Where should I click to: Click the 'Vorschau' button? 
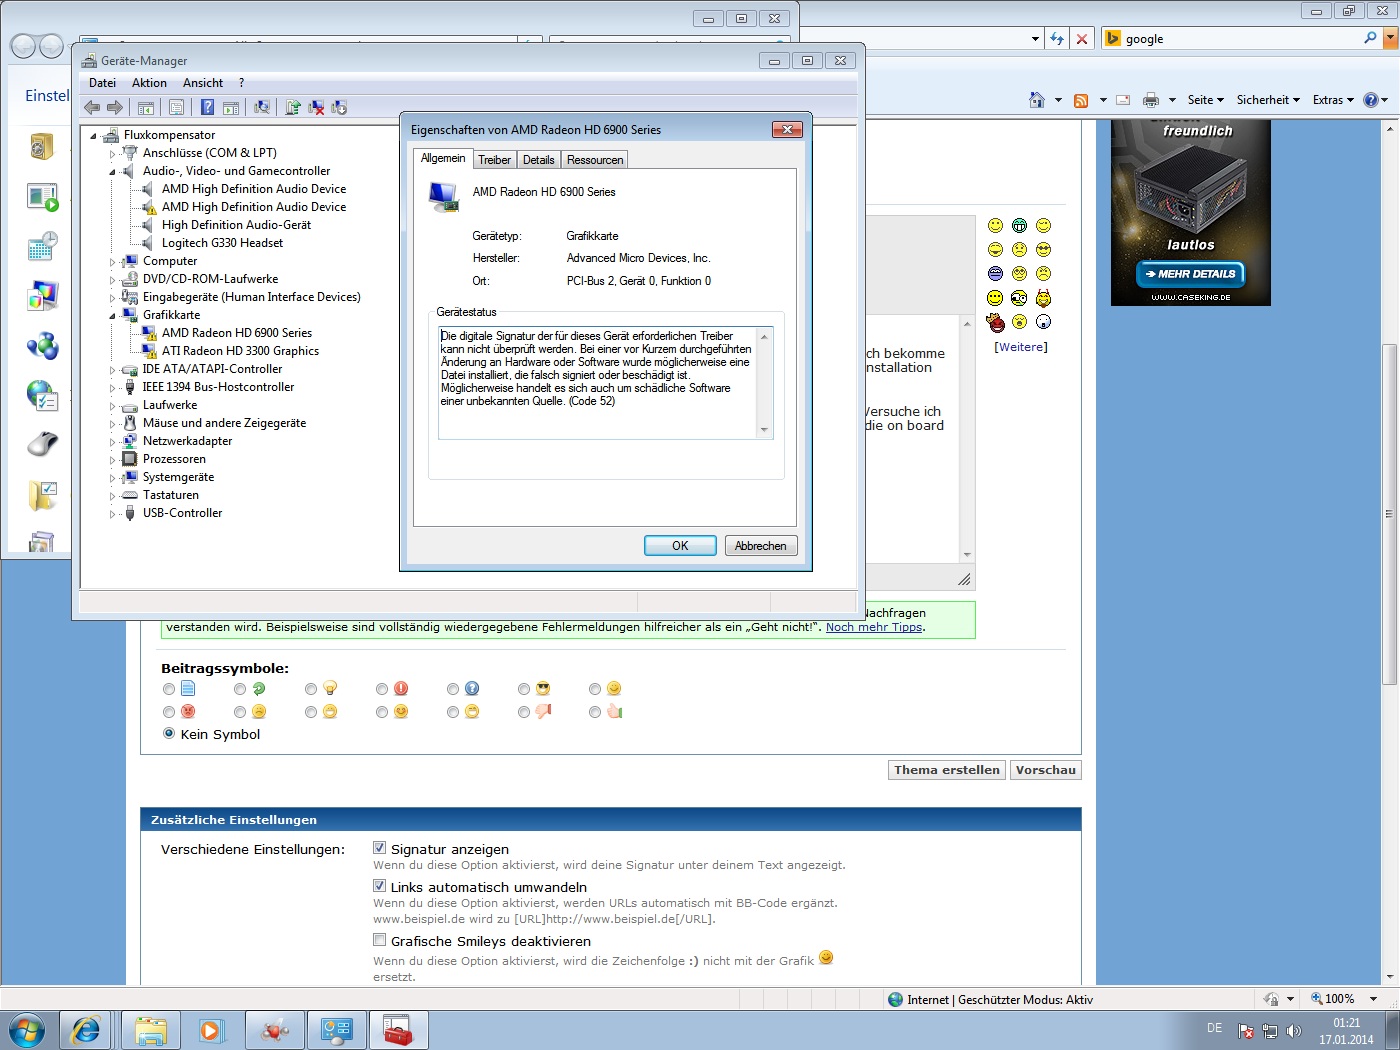pyautogui.click(x=1046, y=770)
